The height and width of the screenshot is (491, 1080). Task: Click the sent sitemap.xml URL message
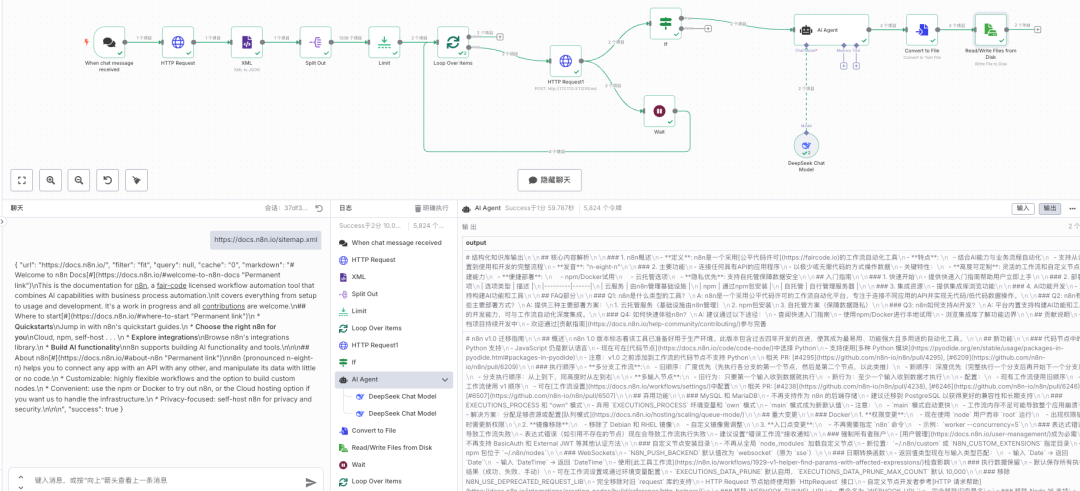(x=267, y=240)
